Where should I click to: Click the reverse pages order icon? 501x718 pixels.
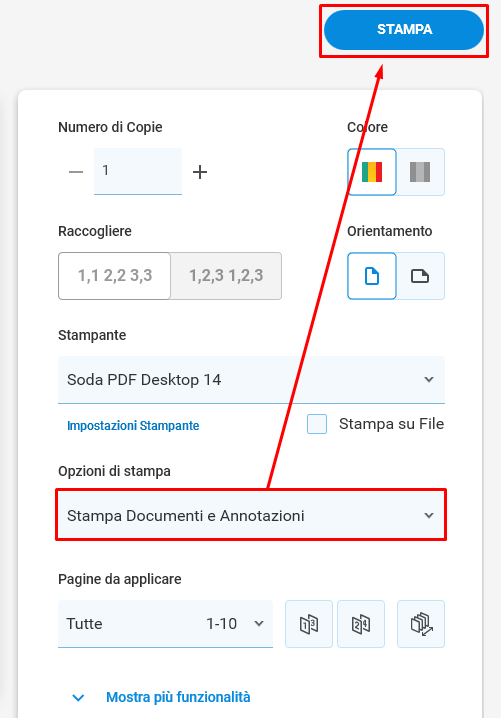tap(421, 624)
